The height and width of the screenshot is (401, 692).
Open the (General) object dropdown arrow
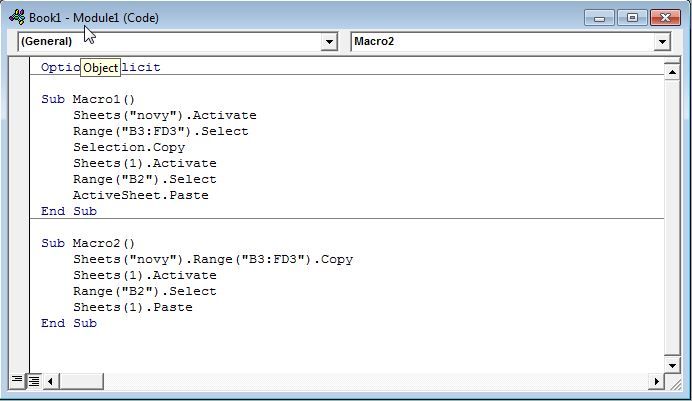(329, 42)
